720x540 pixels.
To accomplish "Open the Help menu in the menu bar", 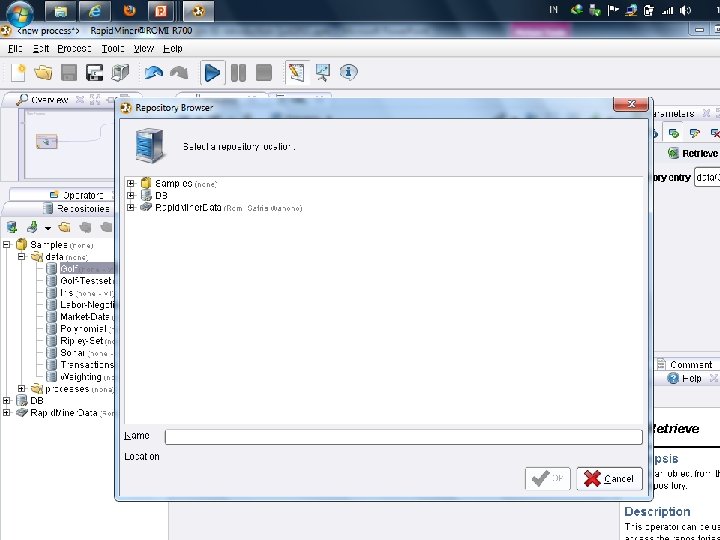I will tap(173, 49).
